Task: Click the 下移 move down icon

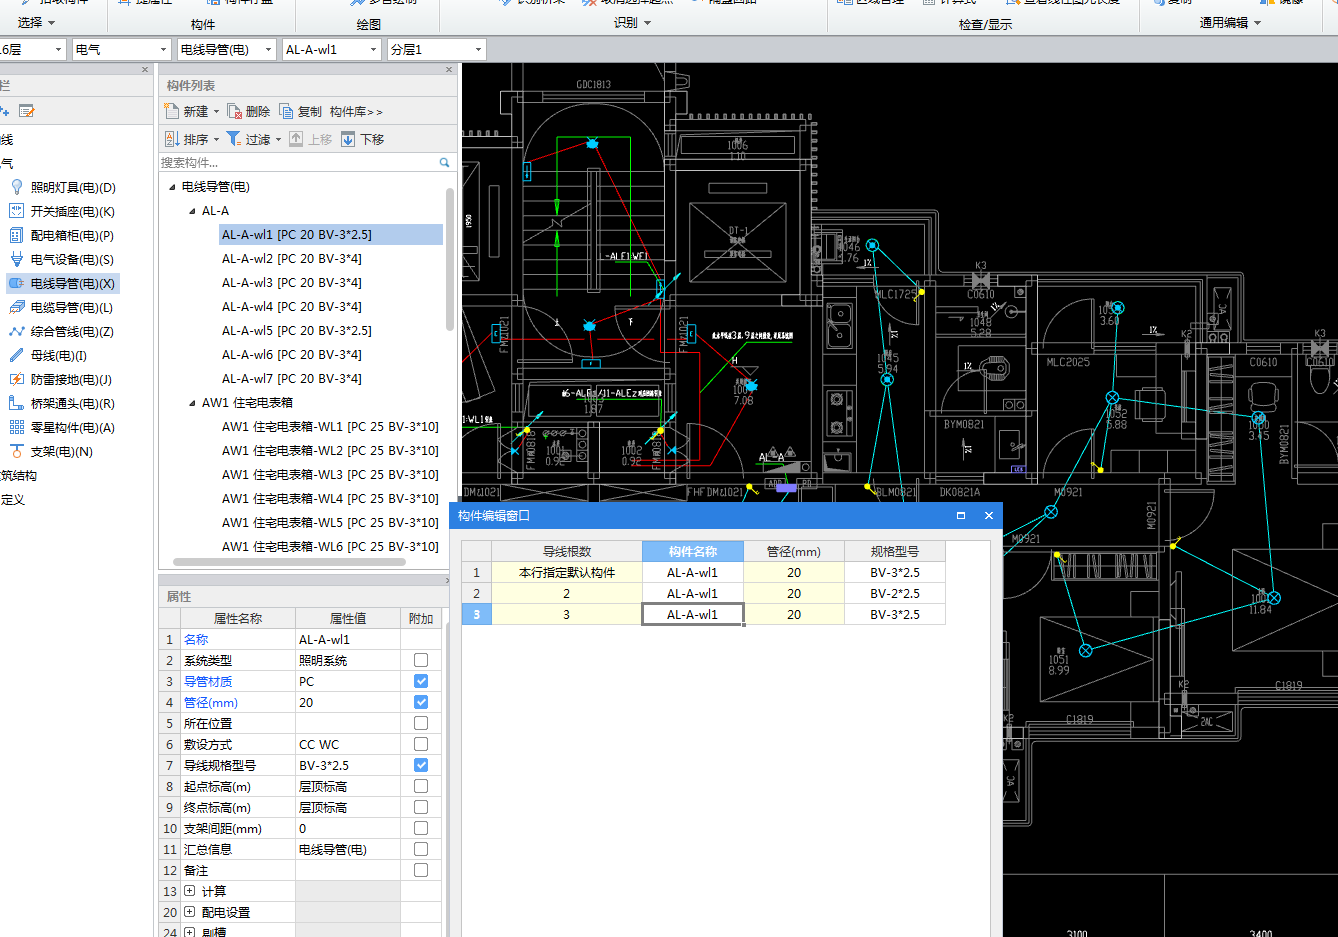Action: tap(348, 139)
